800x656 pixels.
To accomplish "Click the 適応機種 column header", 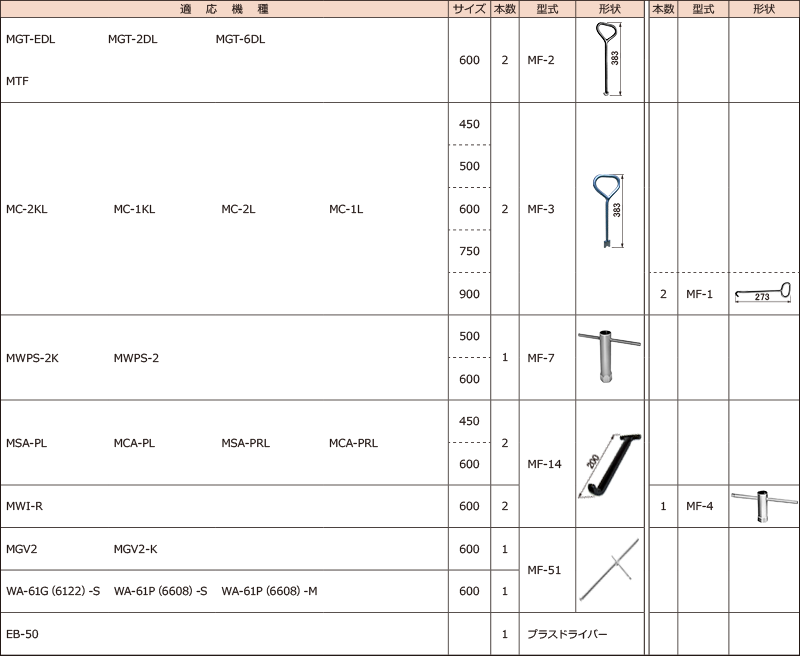I will click(224, 9).
